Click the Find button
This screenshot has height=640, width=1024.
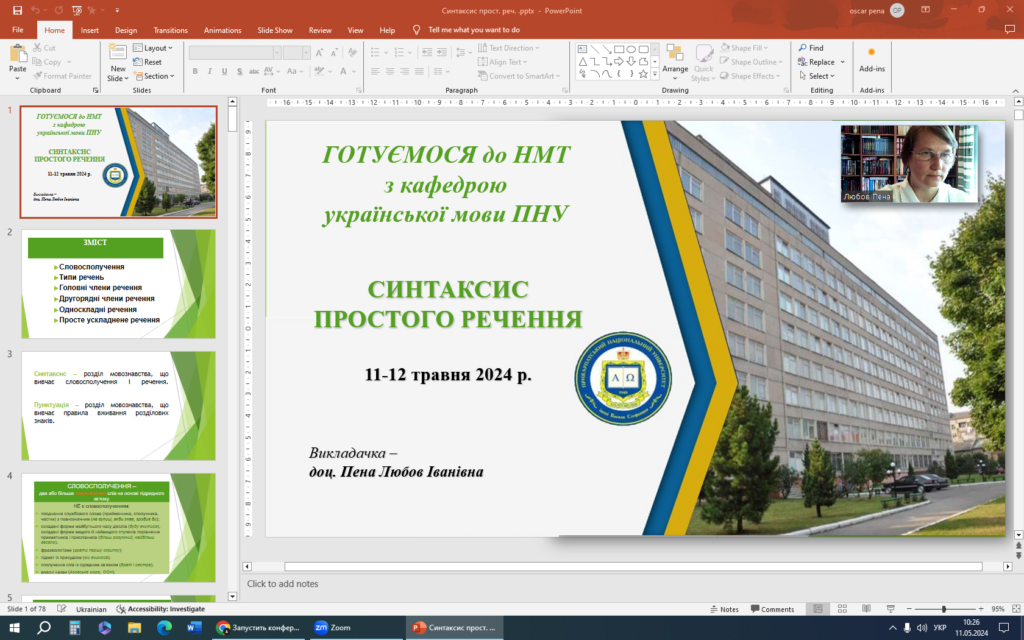click(811, 48)
